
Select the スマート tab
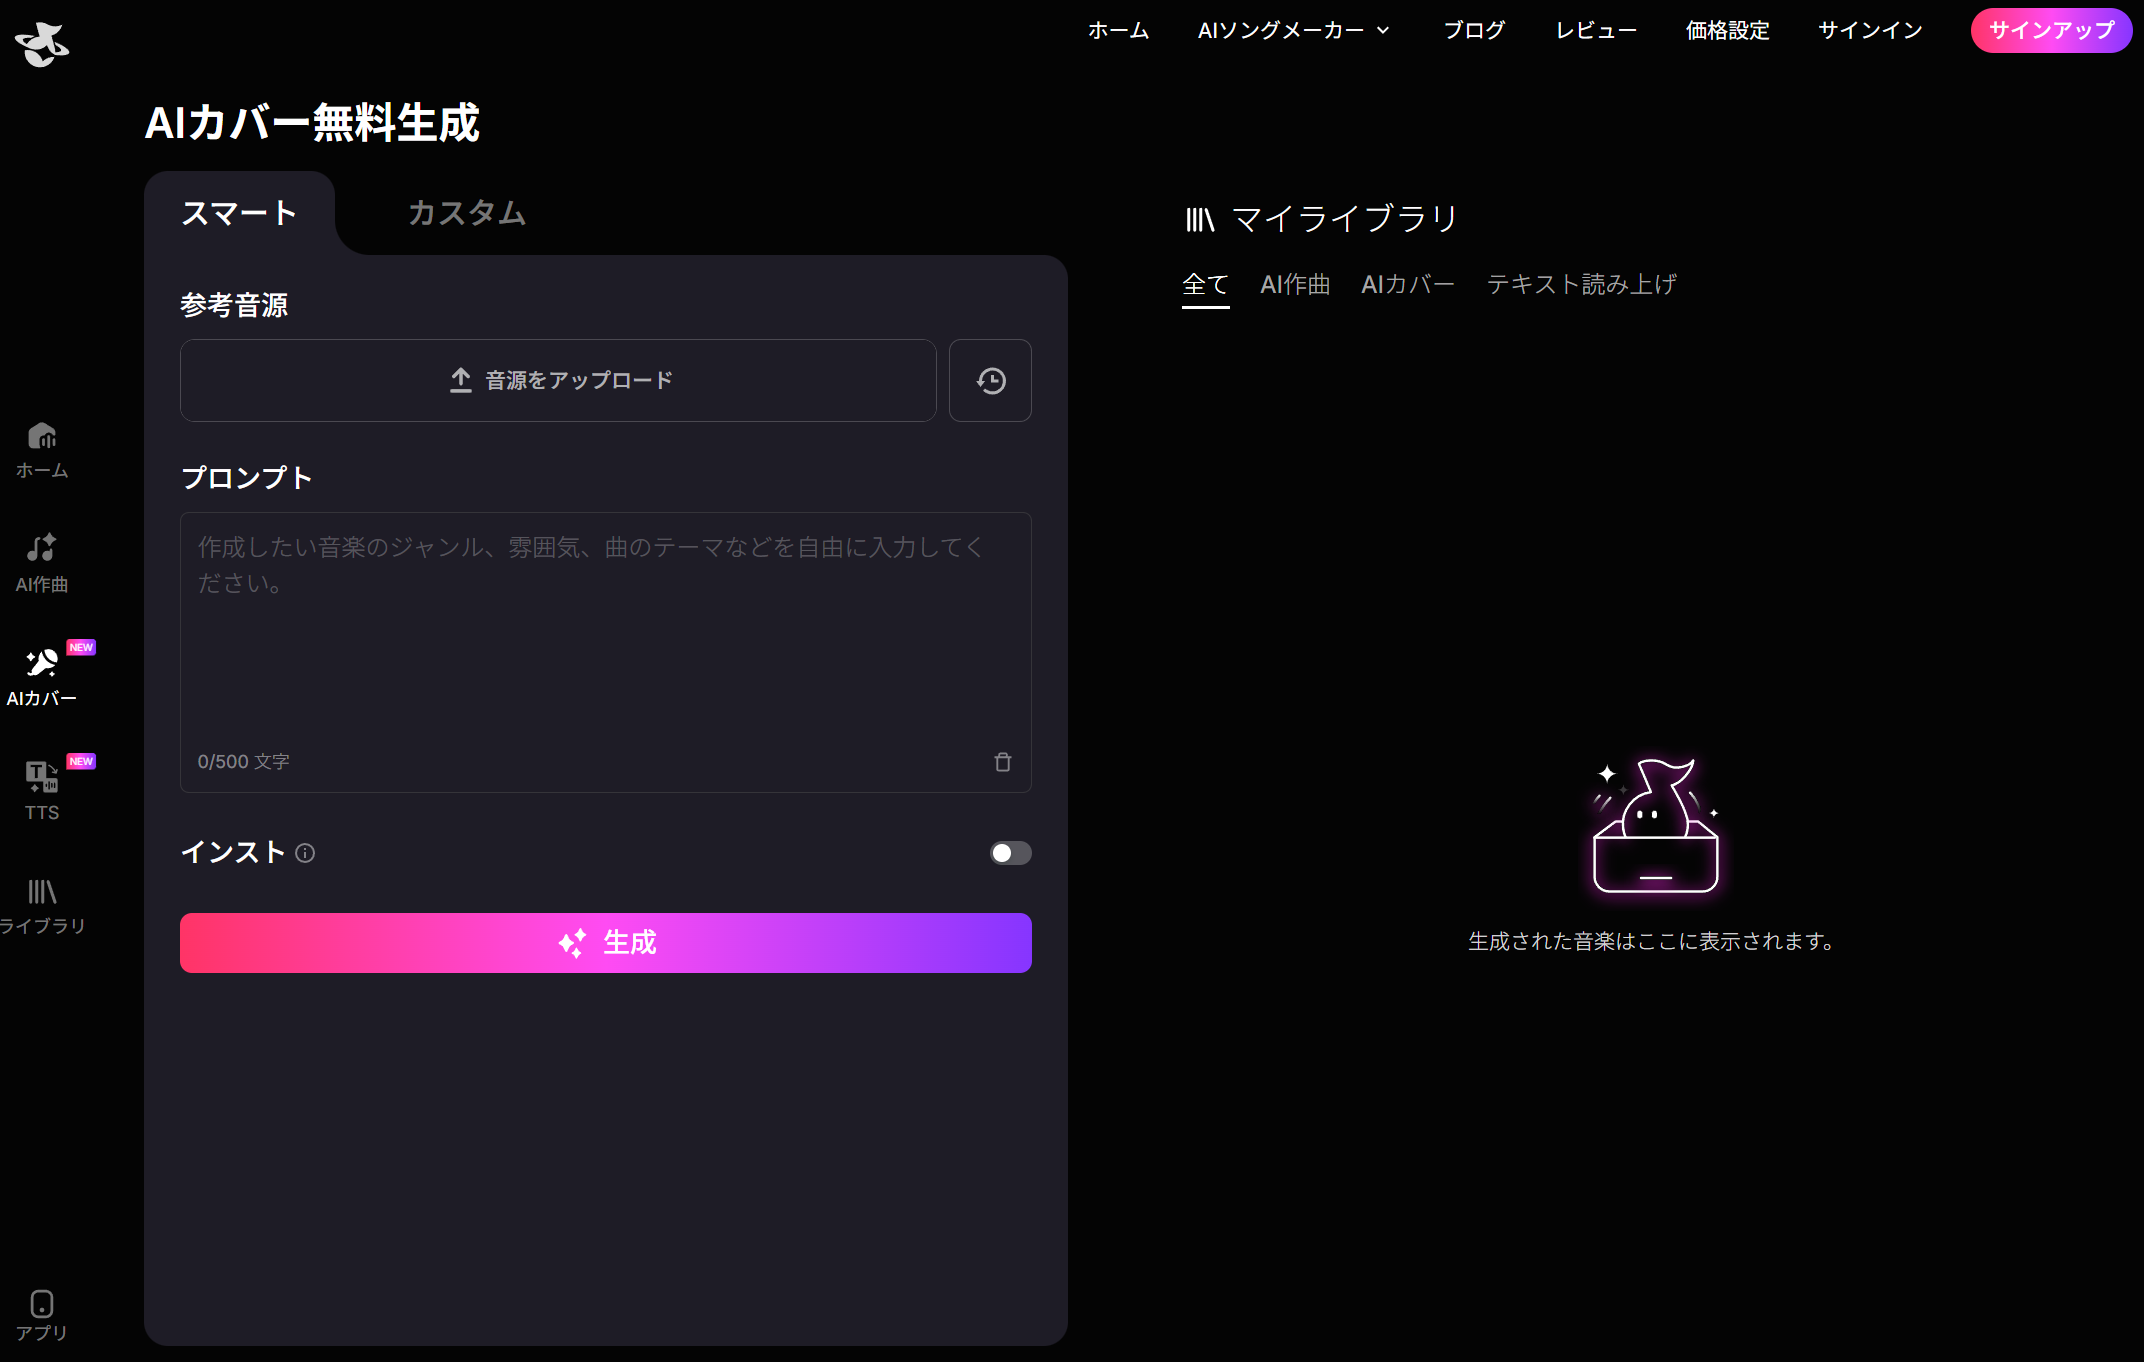(x=239, y=213)
